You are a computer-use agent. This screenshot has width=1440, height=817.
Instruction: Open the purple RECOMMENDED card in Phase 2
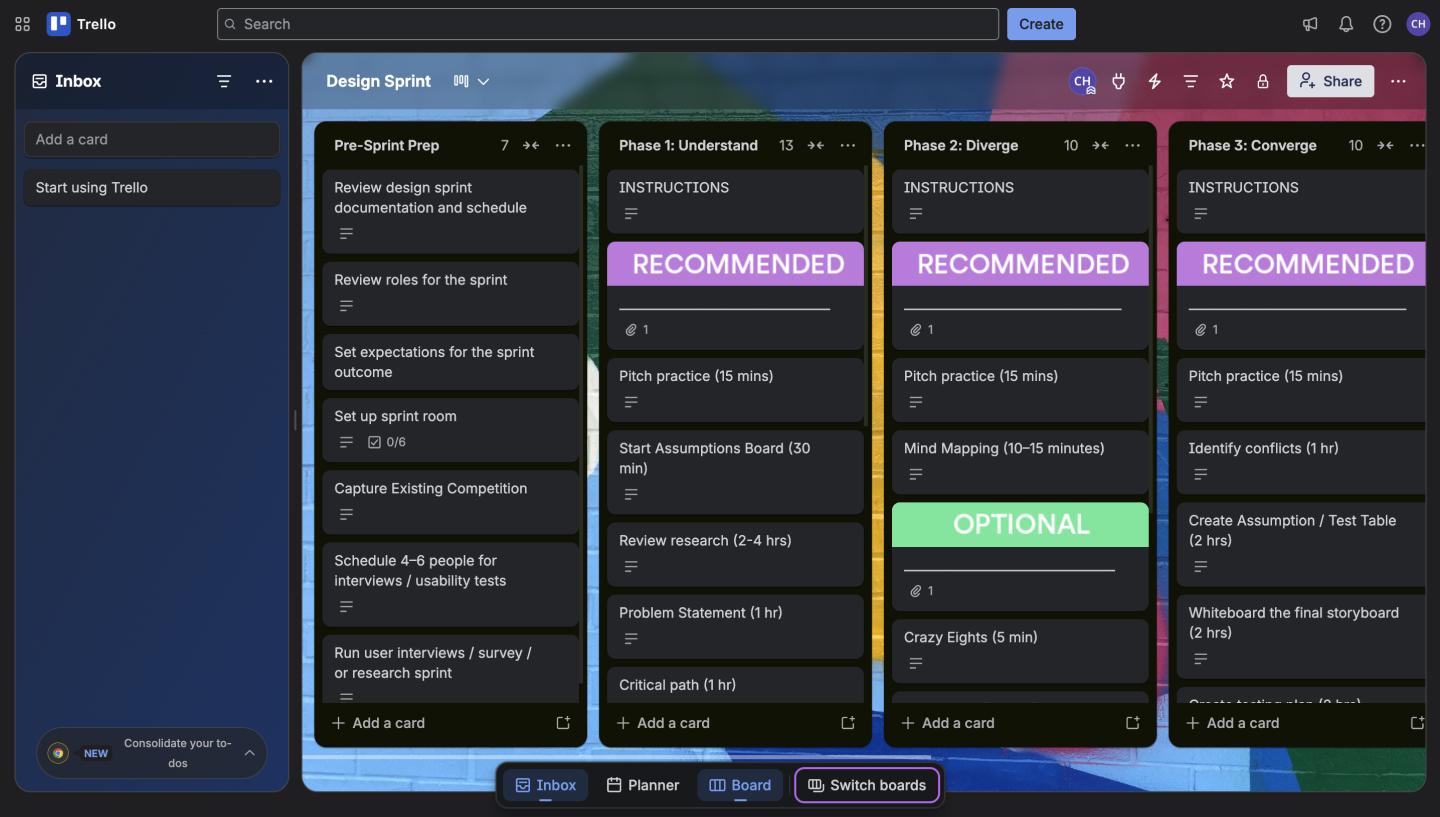tap(1020, 294)
